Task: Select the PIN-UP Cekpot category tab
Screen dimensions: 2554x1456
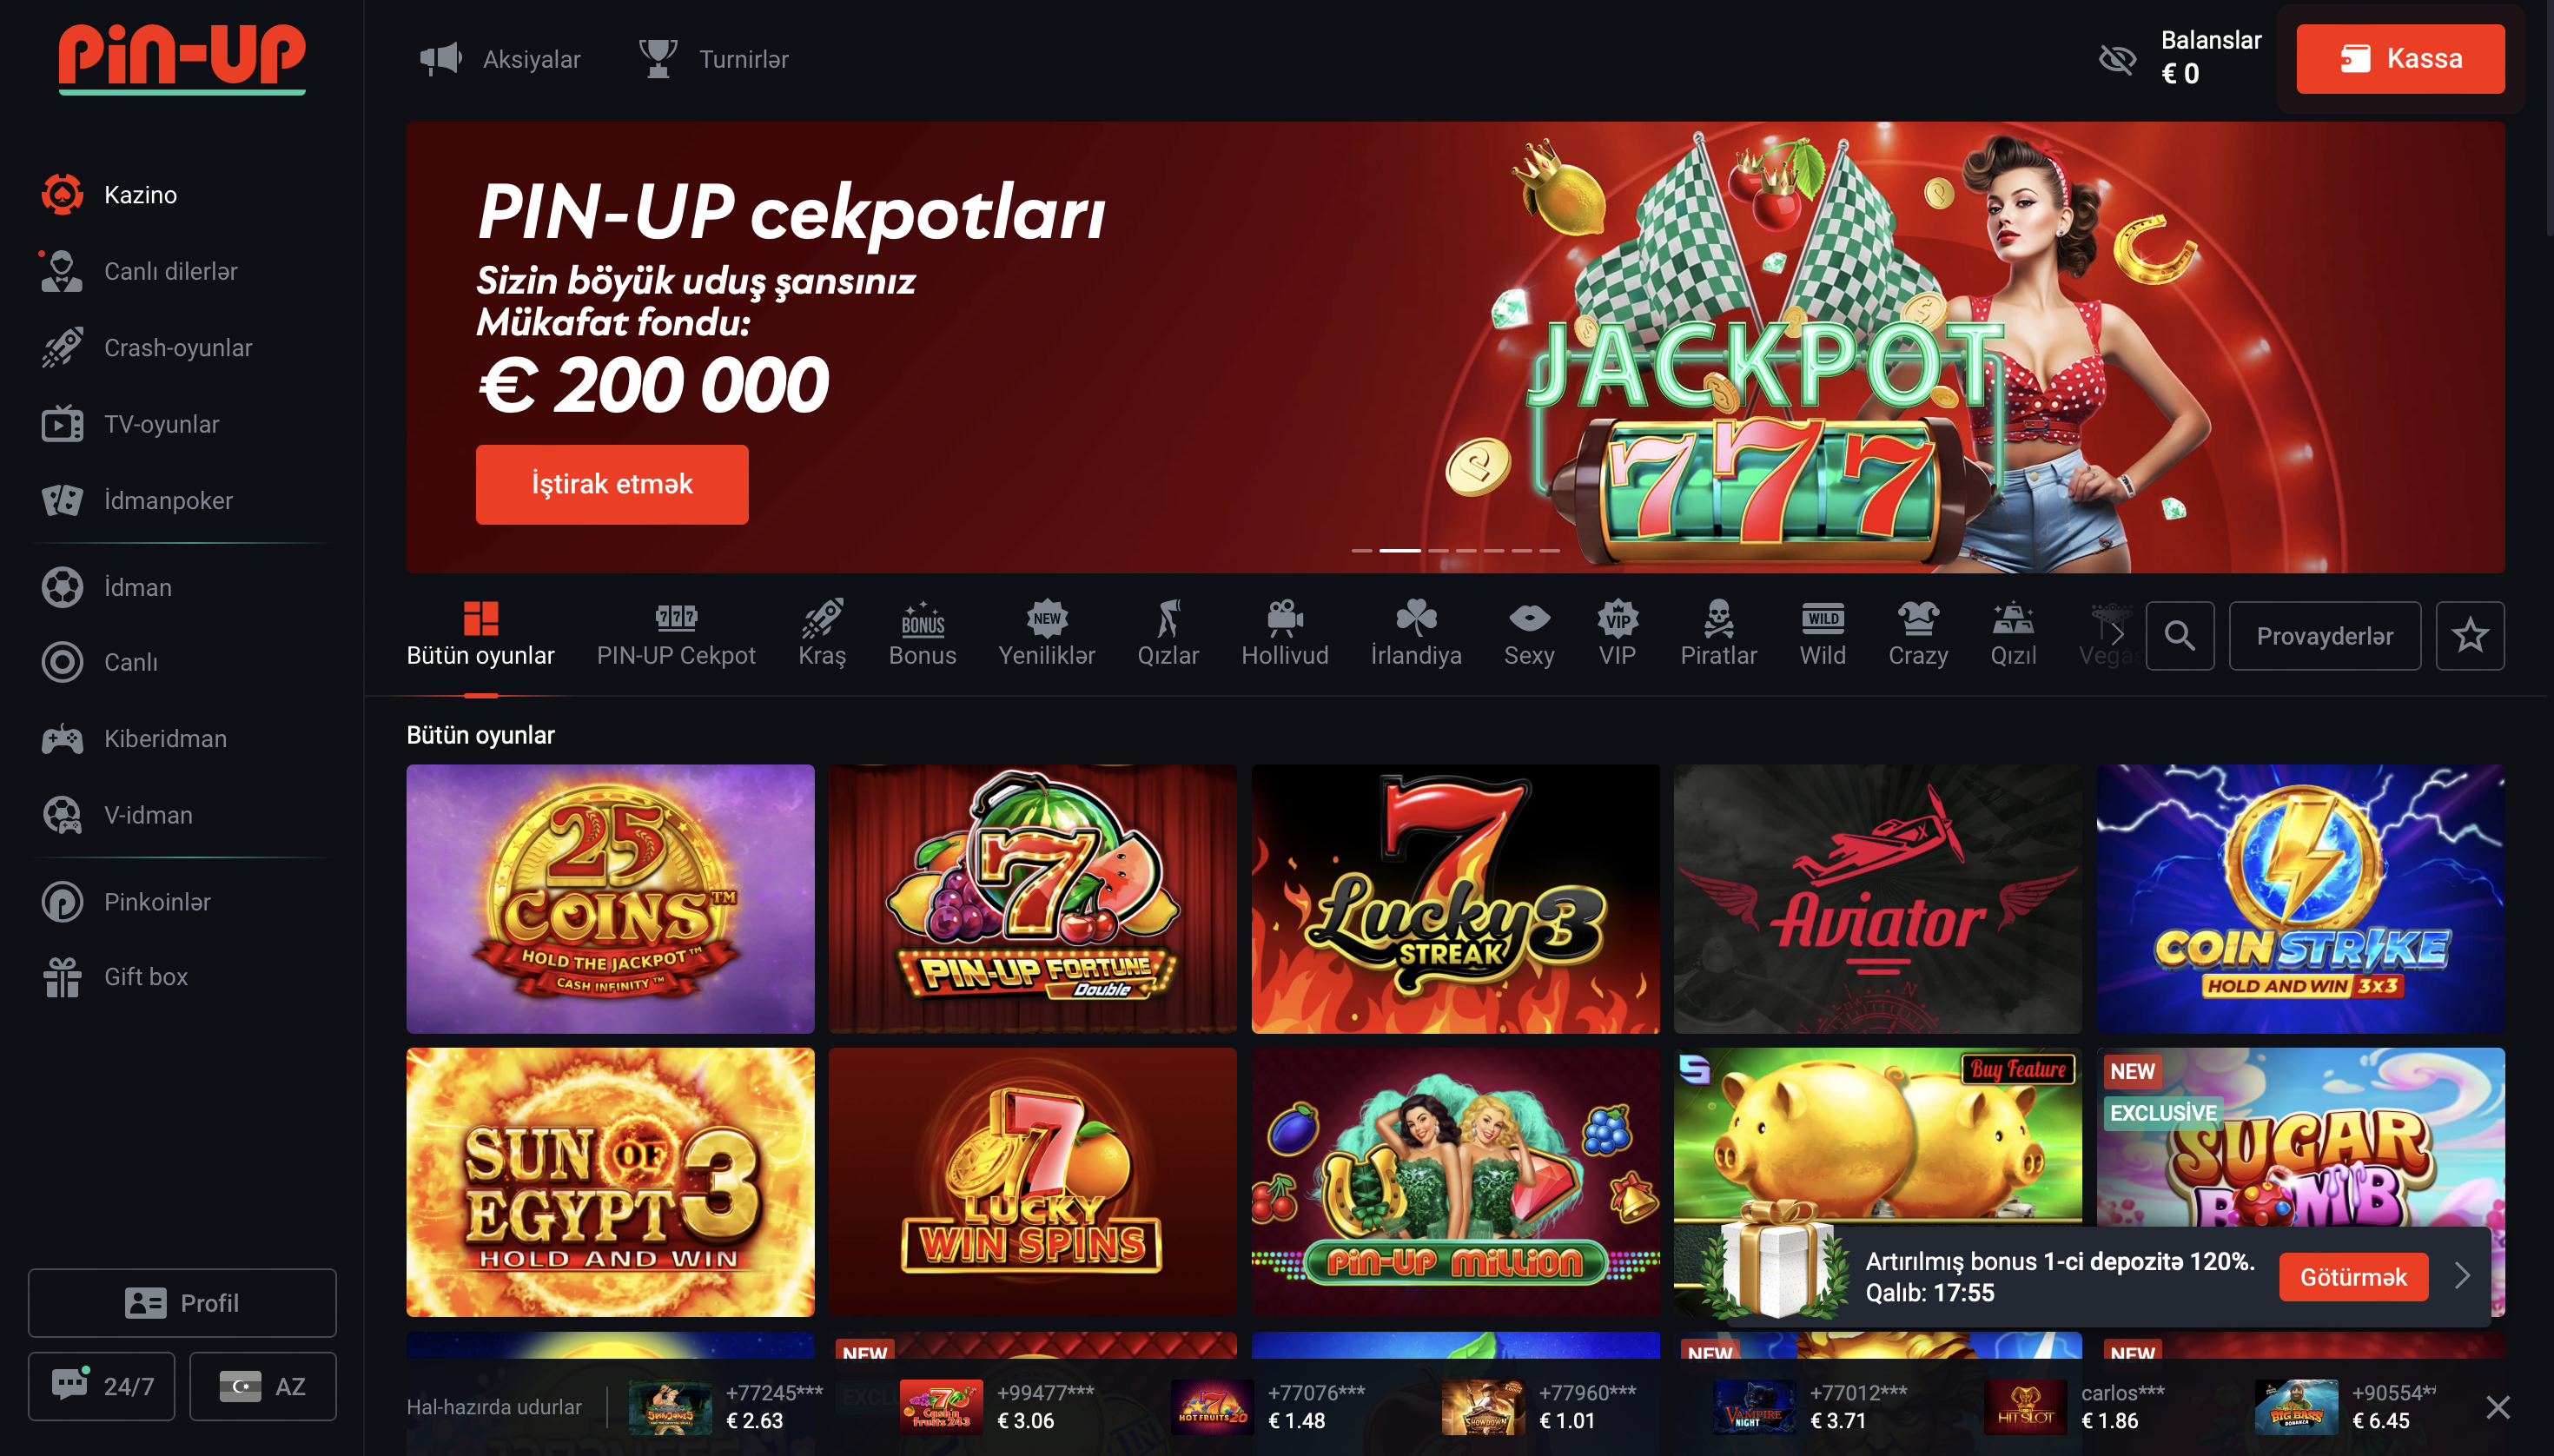Action: pyautogui.click(x=676, y=634)
